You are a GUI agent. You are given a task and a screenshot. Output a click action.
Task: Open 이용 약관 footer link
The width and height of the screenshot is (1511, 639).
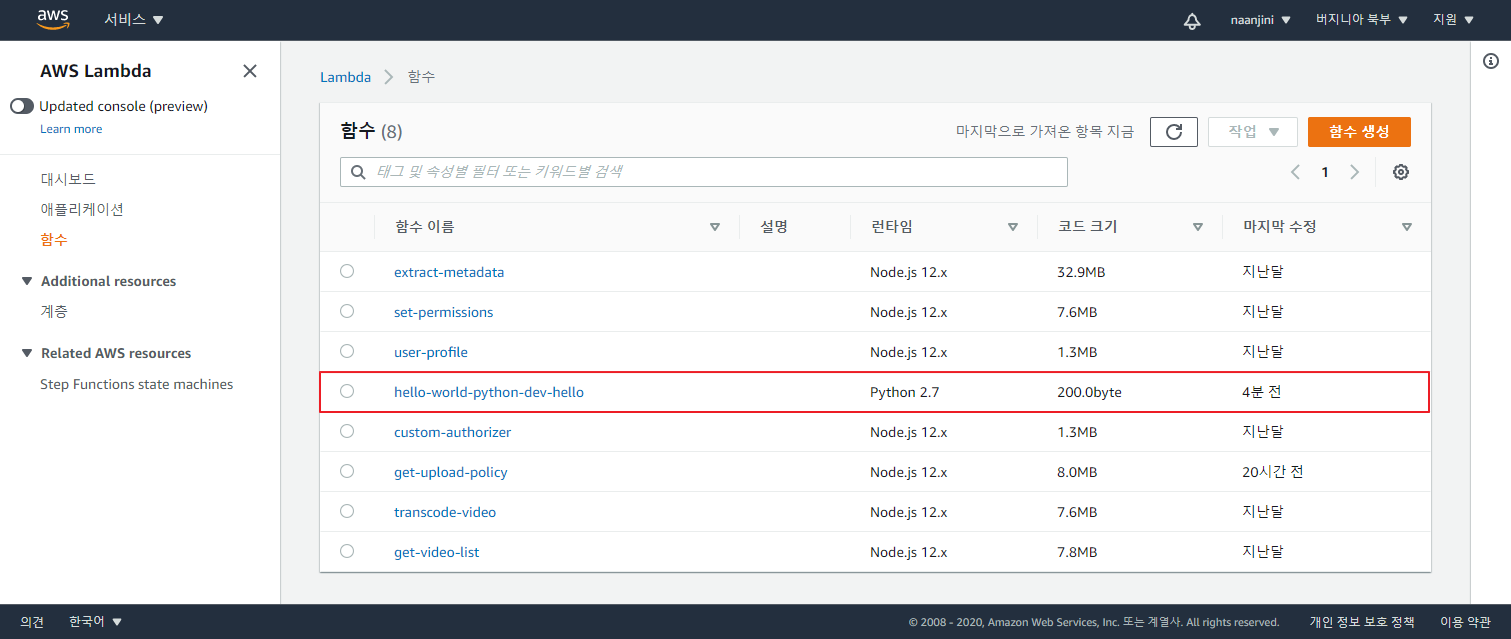click(1465, 622)
